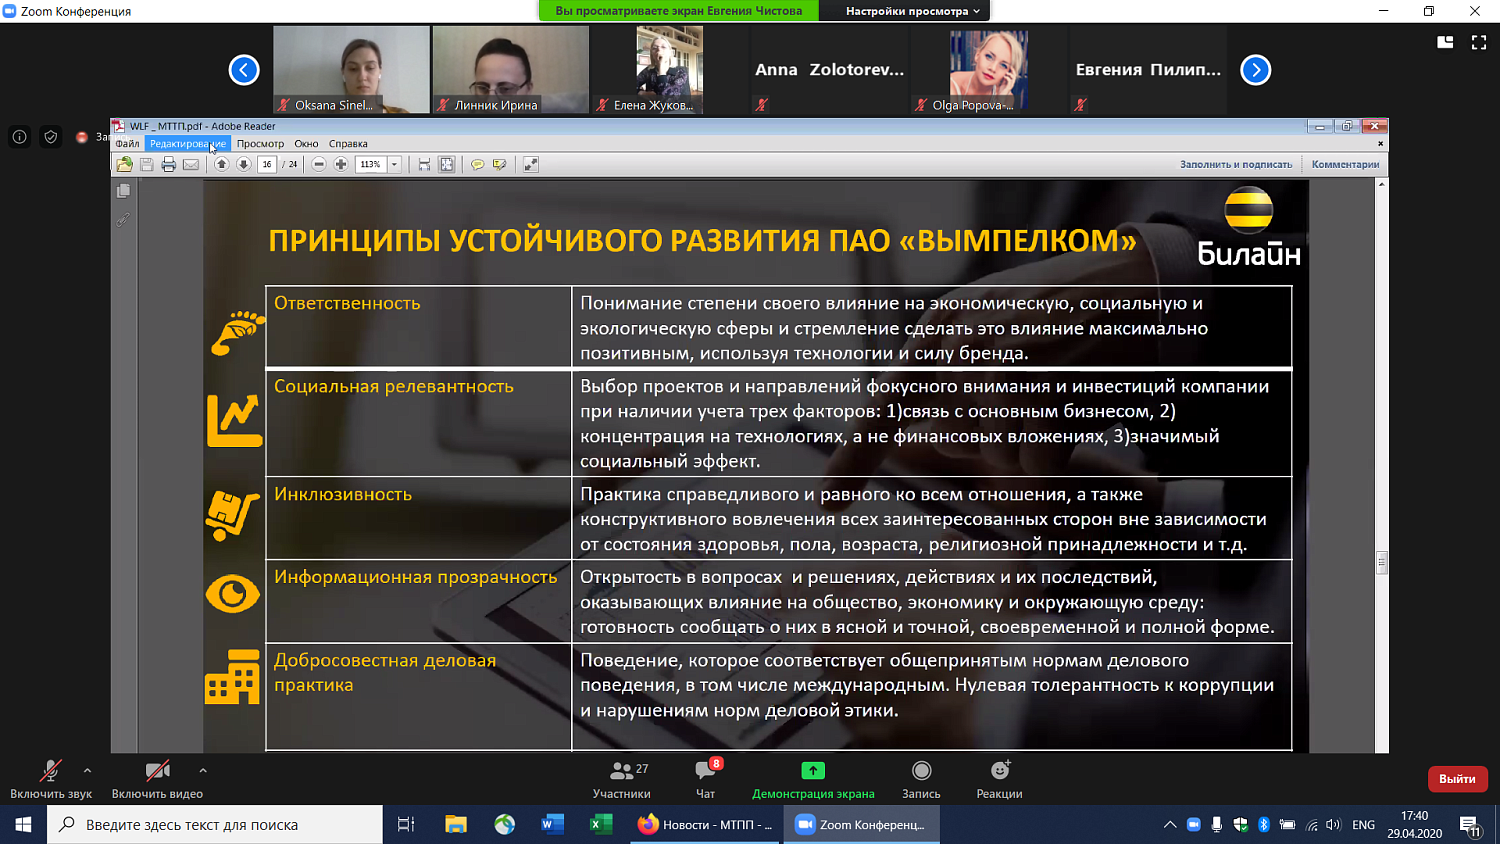This screenshot has width=1500, height=844.
Task: Turn on camera with Включить видео
Action: click(157, 780)
